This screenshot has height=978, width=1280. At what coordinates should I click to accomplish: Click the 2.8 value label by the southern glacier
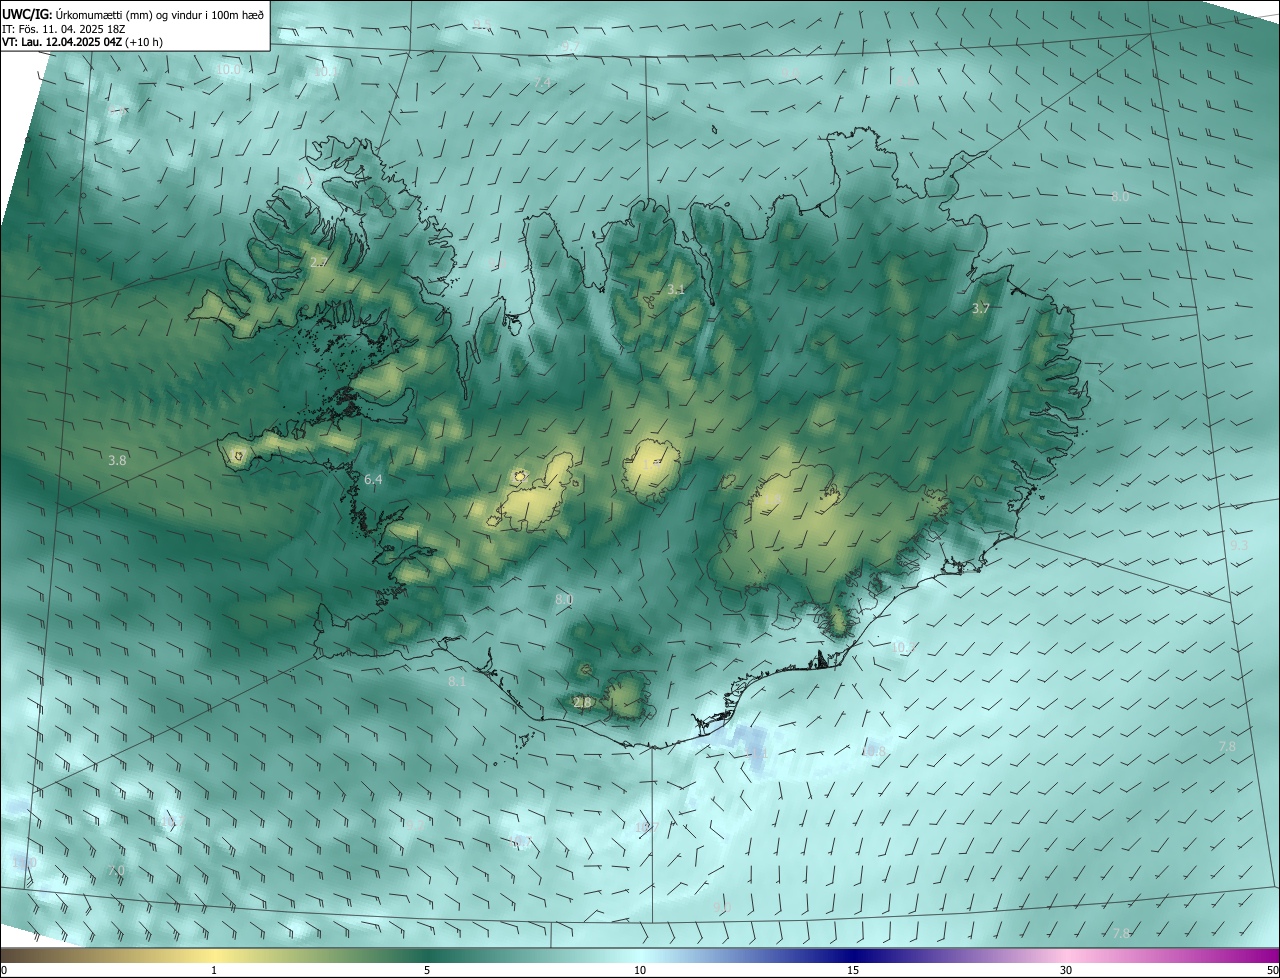(582, 703)
